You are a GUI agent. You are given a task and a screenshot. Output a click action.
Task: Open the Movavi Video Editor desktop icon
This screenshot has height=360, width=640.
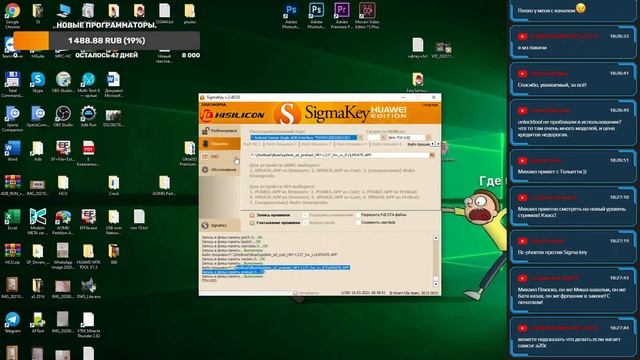tap(367, 16)
